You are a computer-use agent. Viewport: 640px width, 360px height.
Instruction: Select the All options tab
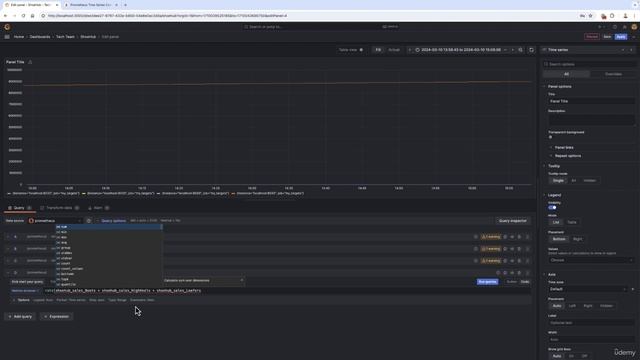click(x=566, y=74)
